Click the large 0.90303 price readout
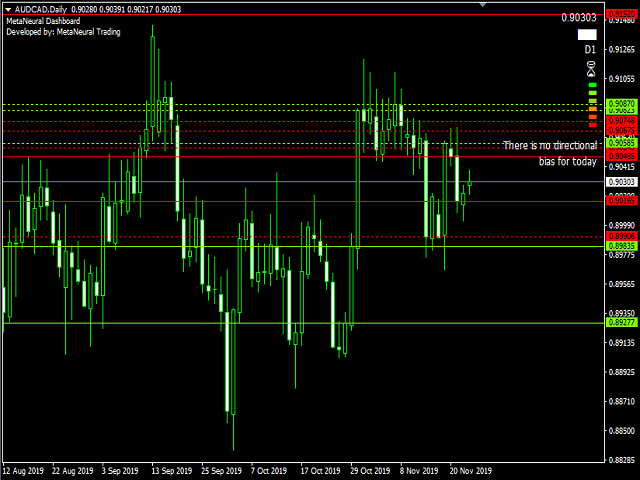Image resolution: width=640 pixels, height=480 pixels. 579,18
